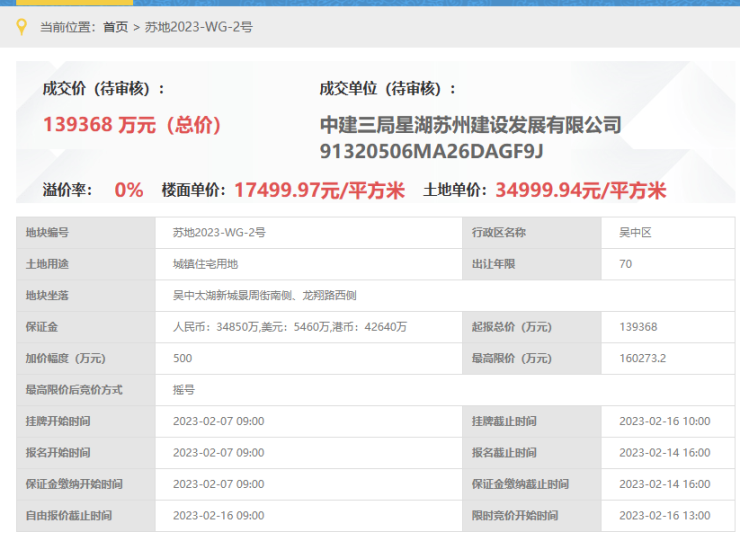740x541 pixels.
Task: Click the 成交单位（待审核） heading
Action: [x=387, y=88]
